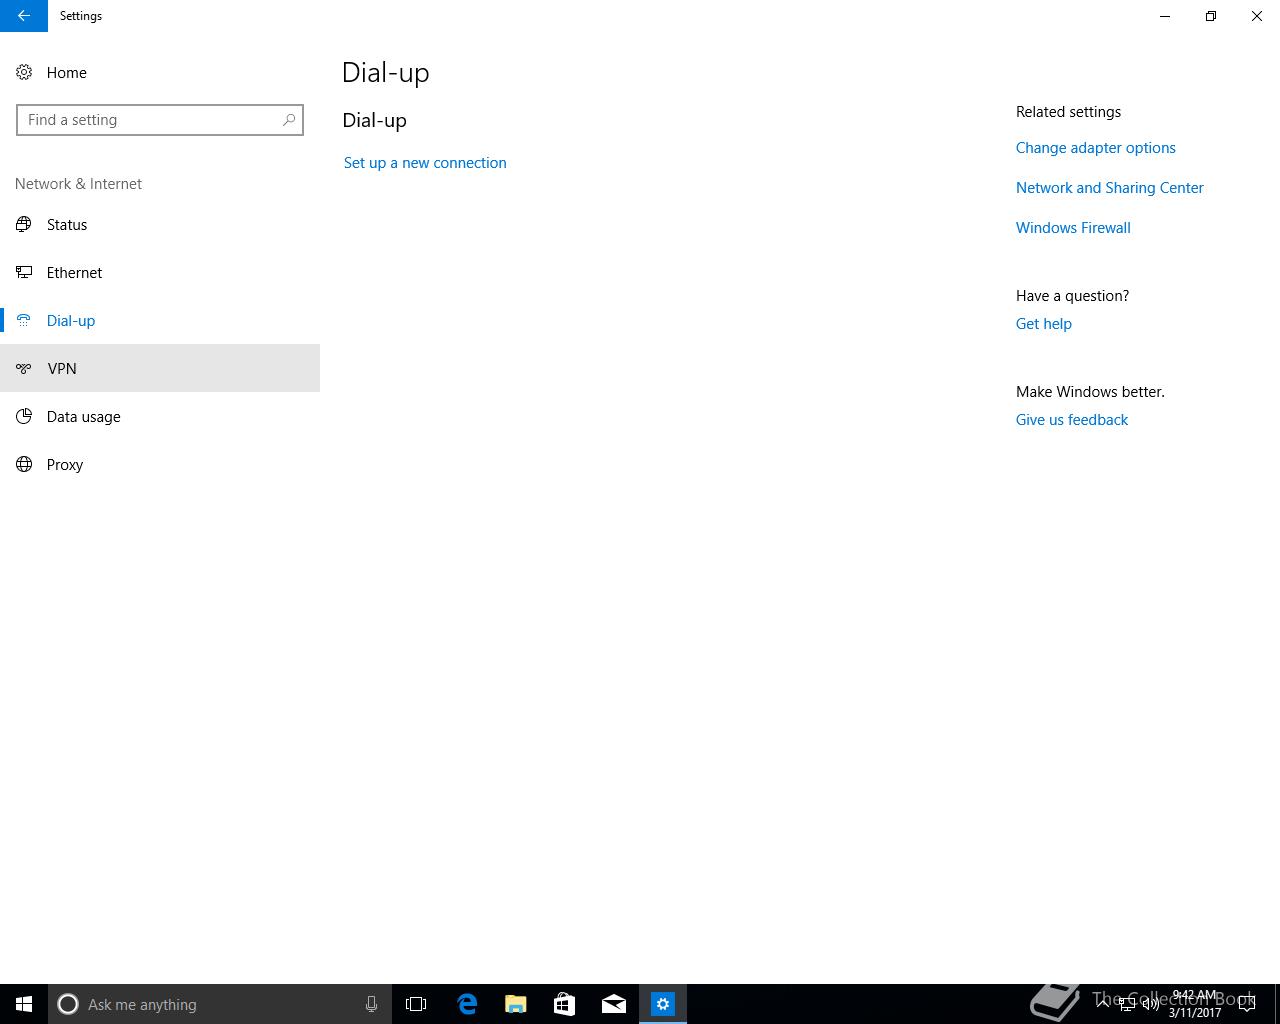Open Microsoft Edge from the taskbar
This screenshot has width=1280, height=1024.
[467, 1004]
